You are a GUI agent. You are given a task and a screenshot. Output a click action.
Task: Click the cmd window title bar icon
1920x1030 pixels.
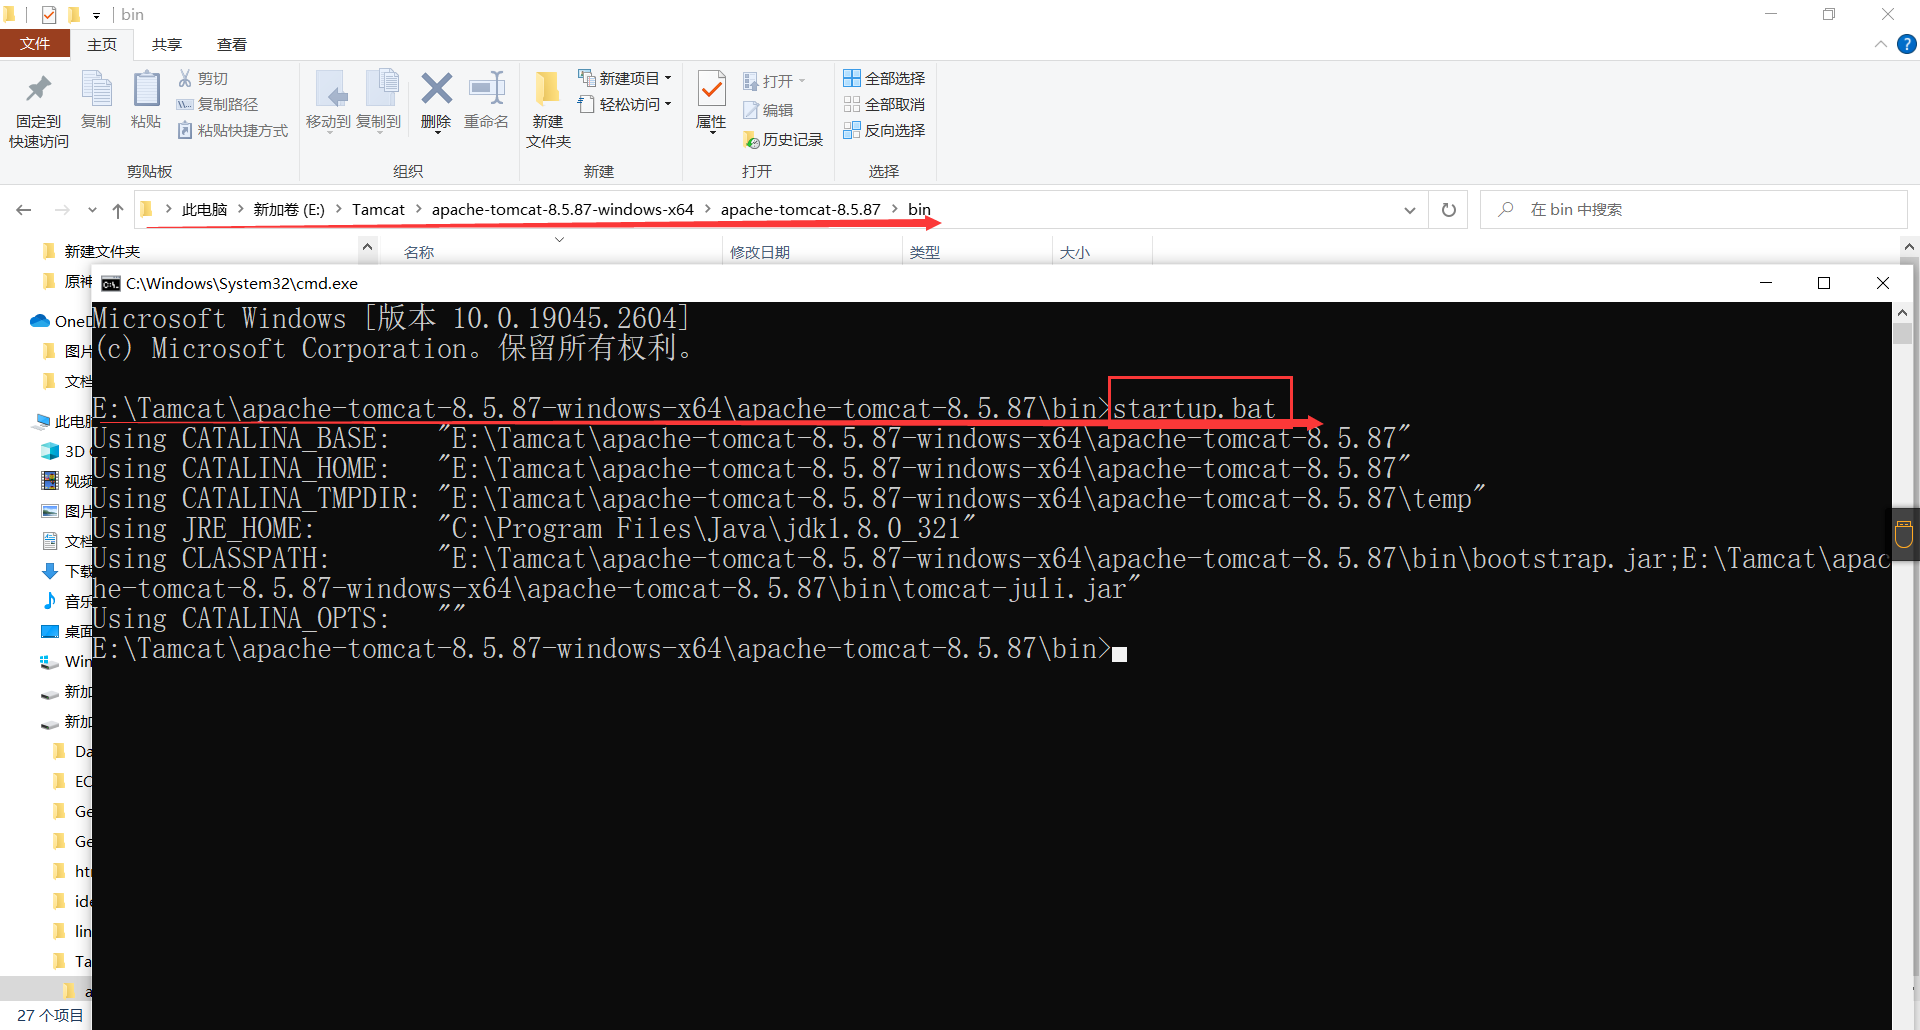(111, 284)
